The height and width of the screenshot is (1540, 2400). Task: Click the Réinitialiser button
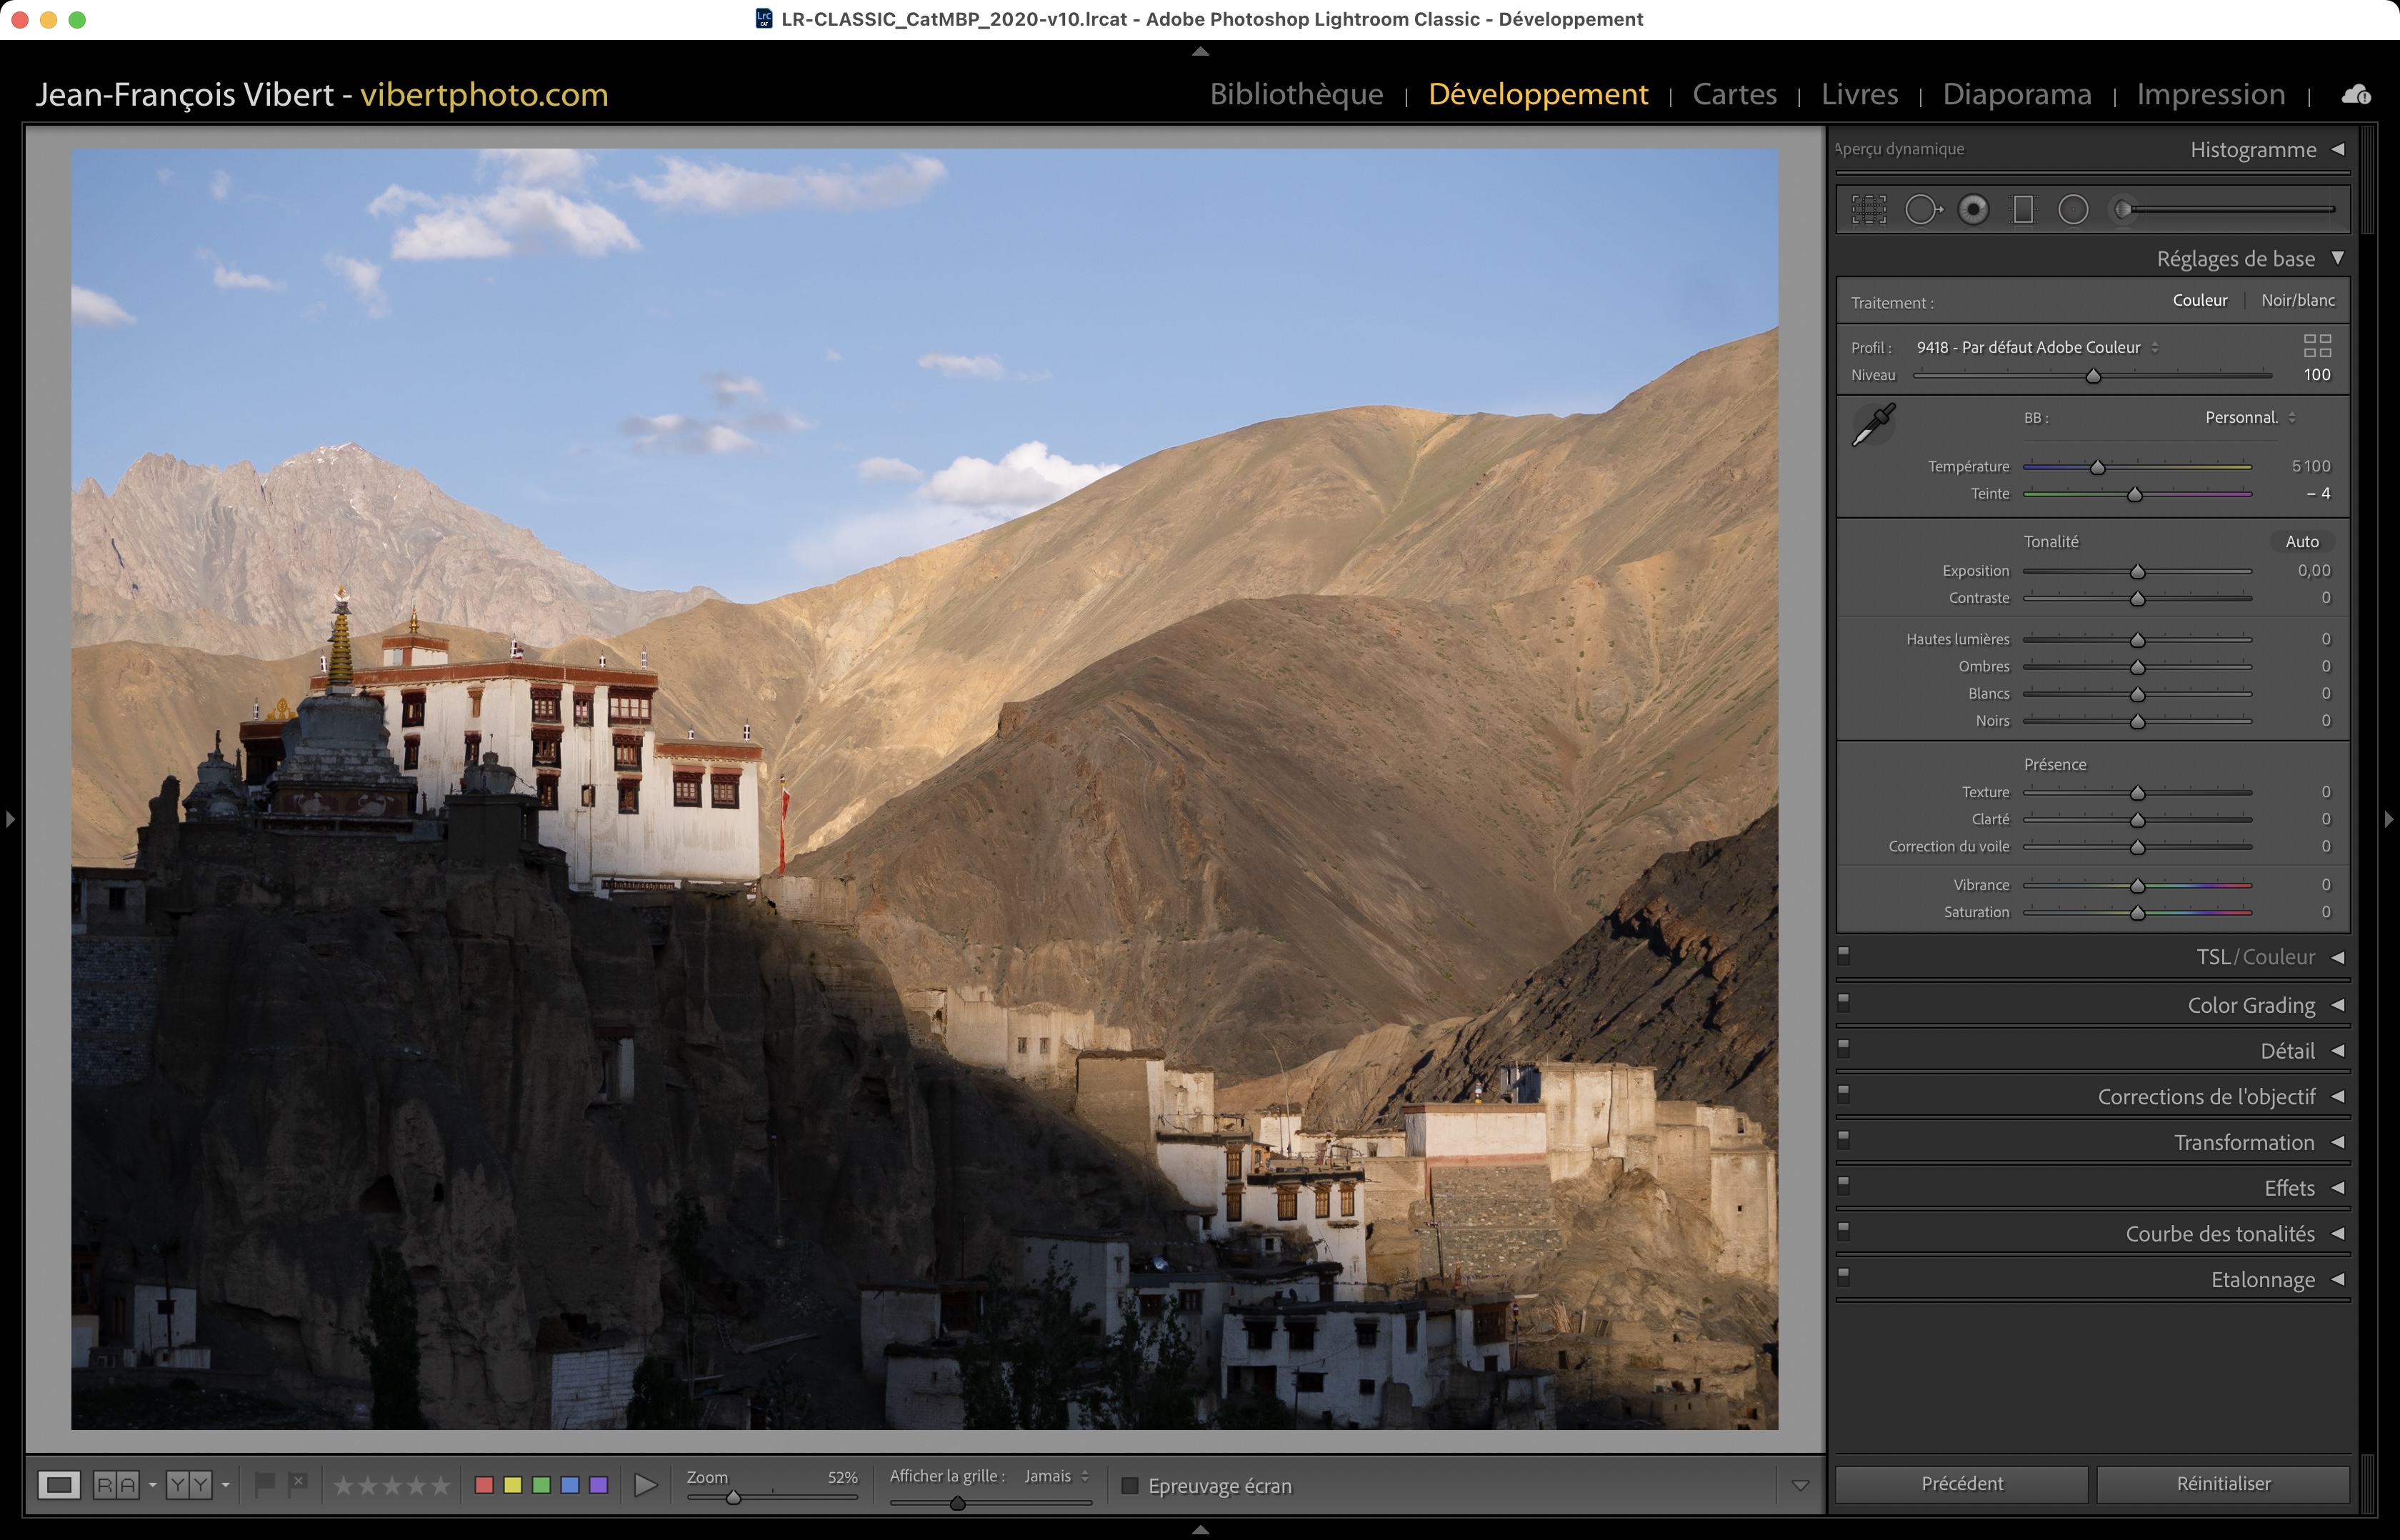(2223, 1484)
